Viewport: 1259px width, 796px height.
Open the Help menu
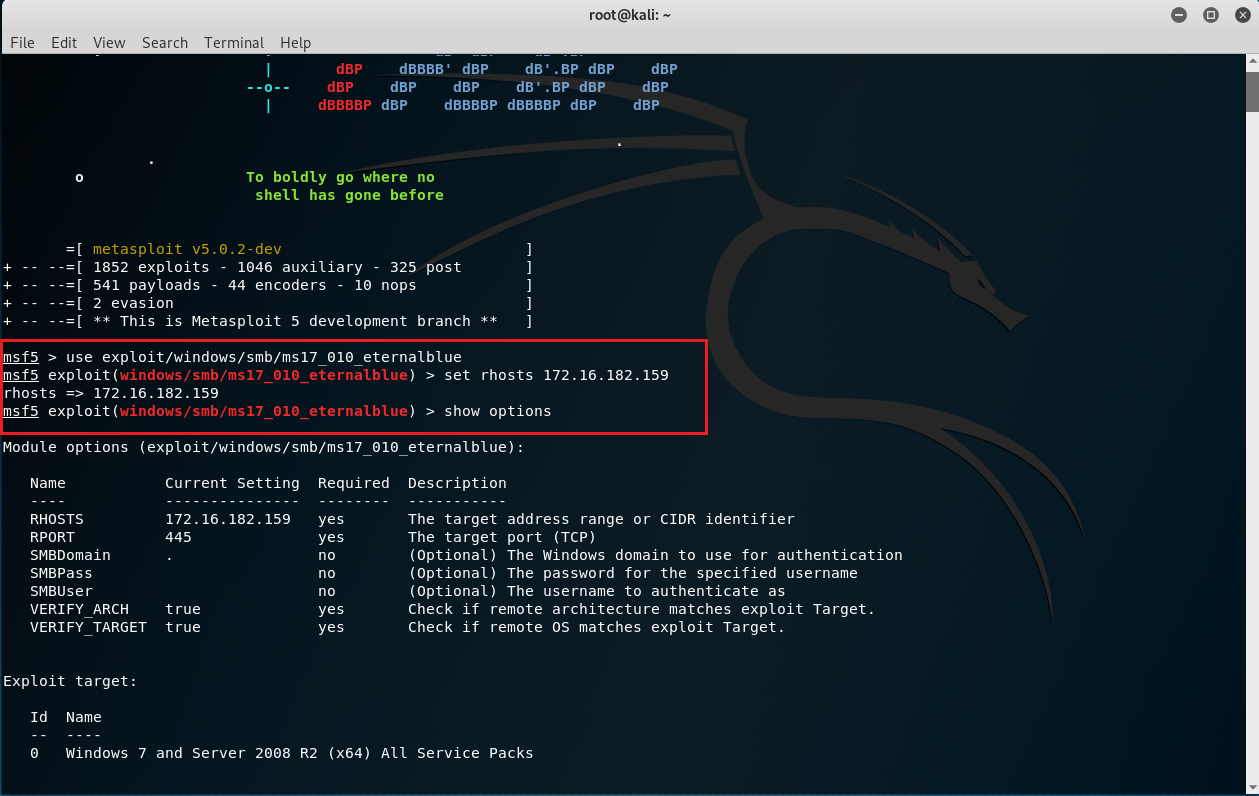295,42
